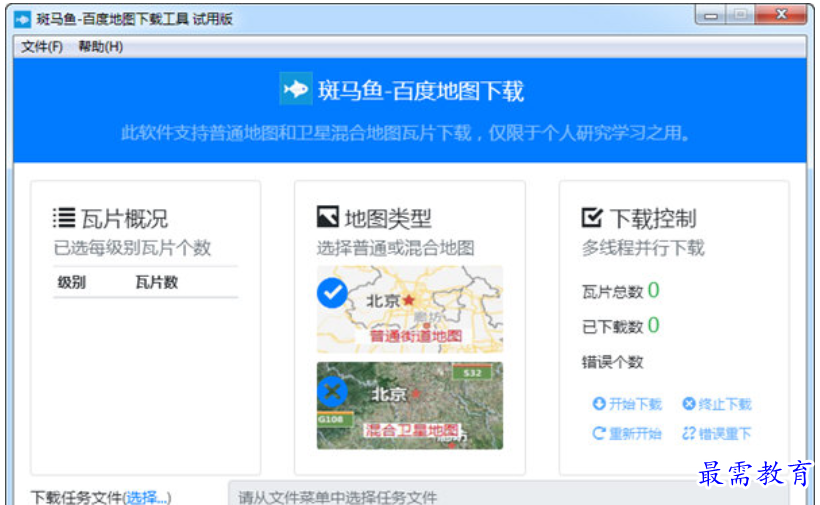
Task: Click 重新开始 to restart
Action: 627,433
